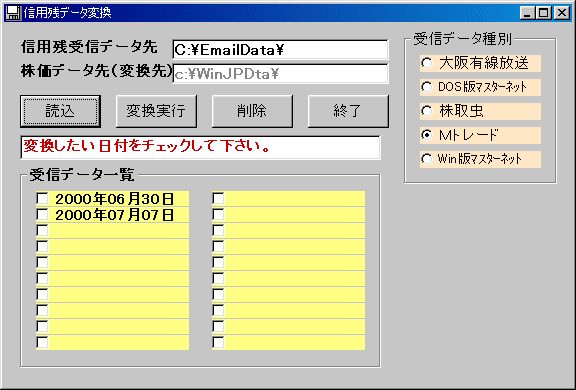Maximize the 信用残データ変換 window
576x390 pixels.
pyautogui.click(x=543, y=13)
